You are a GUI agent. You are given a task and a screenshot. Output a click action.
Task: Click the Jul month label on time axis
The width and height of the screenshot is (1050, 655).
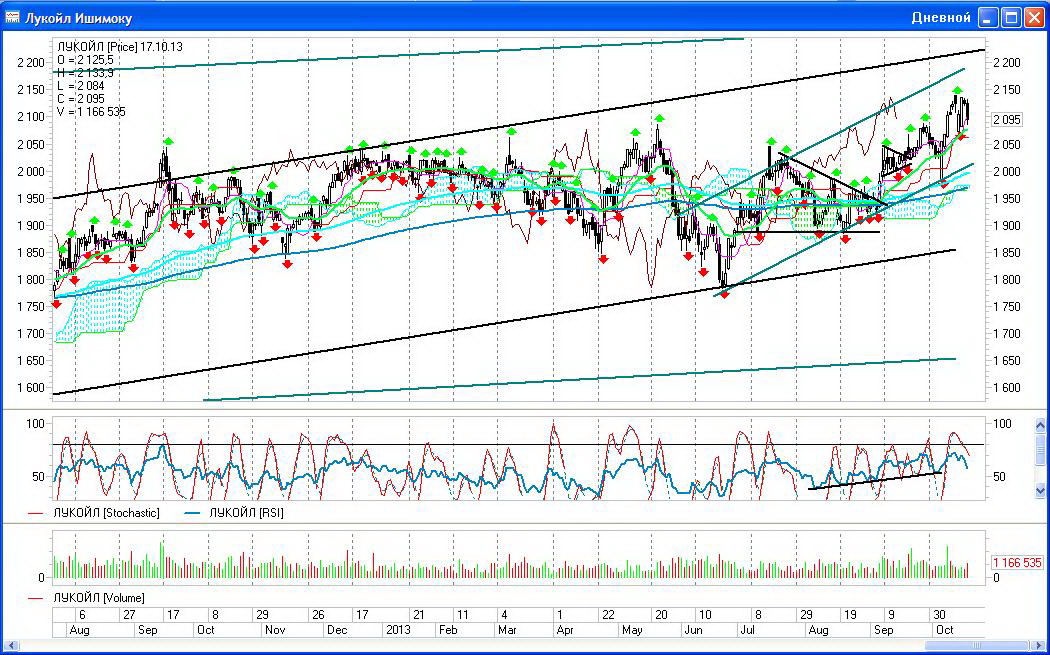point(748,630)
